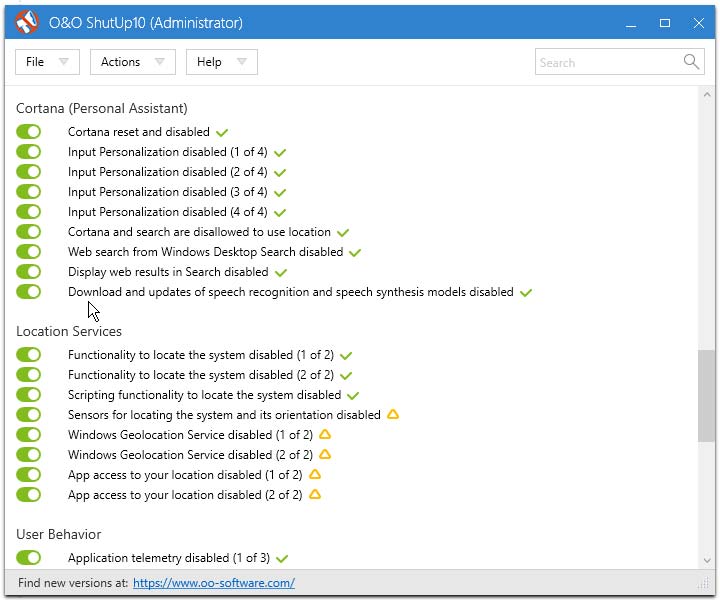Image resolution: width=720 pixels, height=600 pixels.
Task: Click checkmark beside Input Personalization disabled (2 of 4)
Action: [280, 173]
